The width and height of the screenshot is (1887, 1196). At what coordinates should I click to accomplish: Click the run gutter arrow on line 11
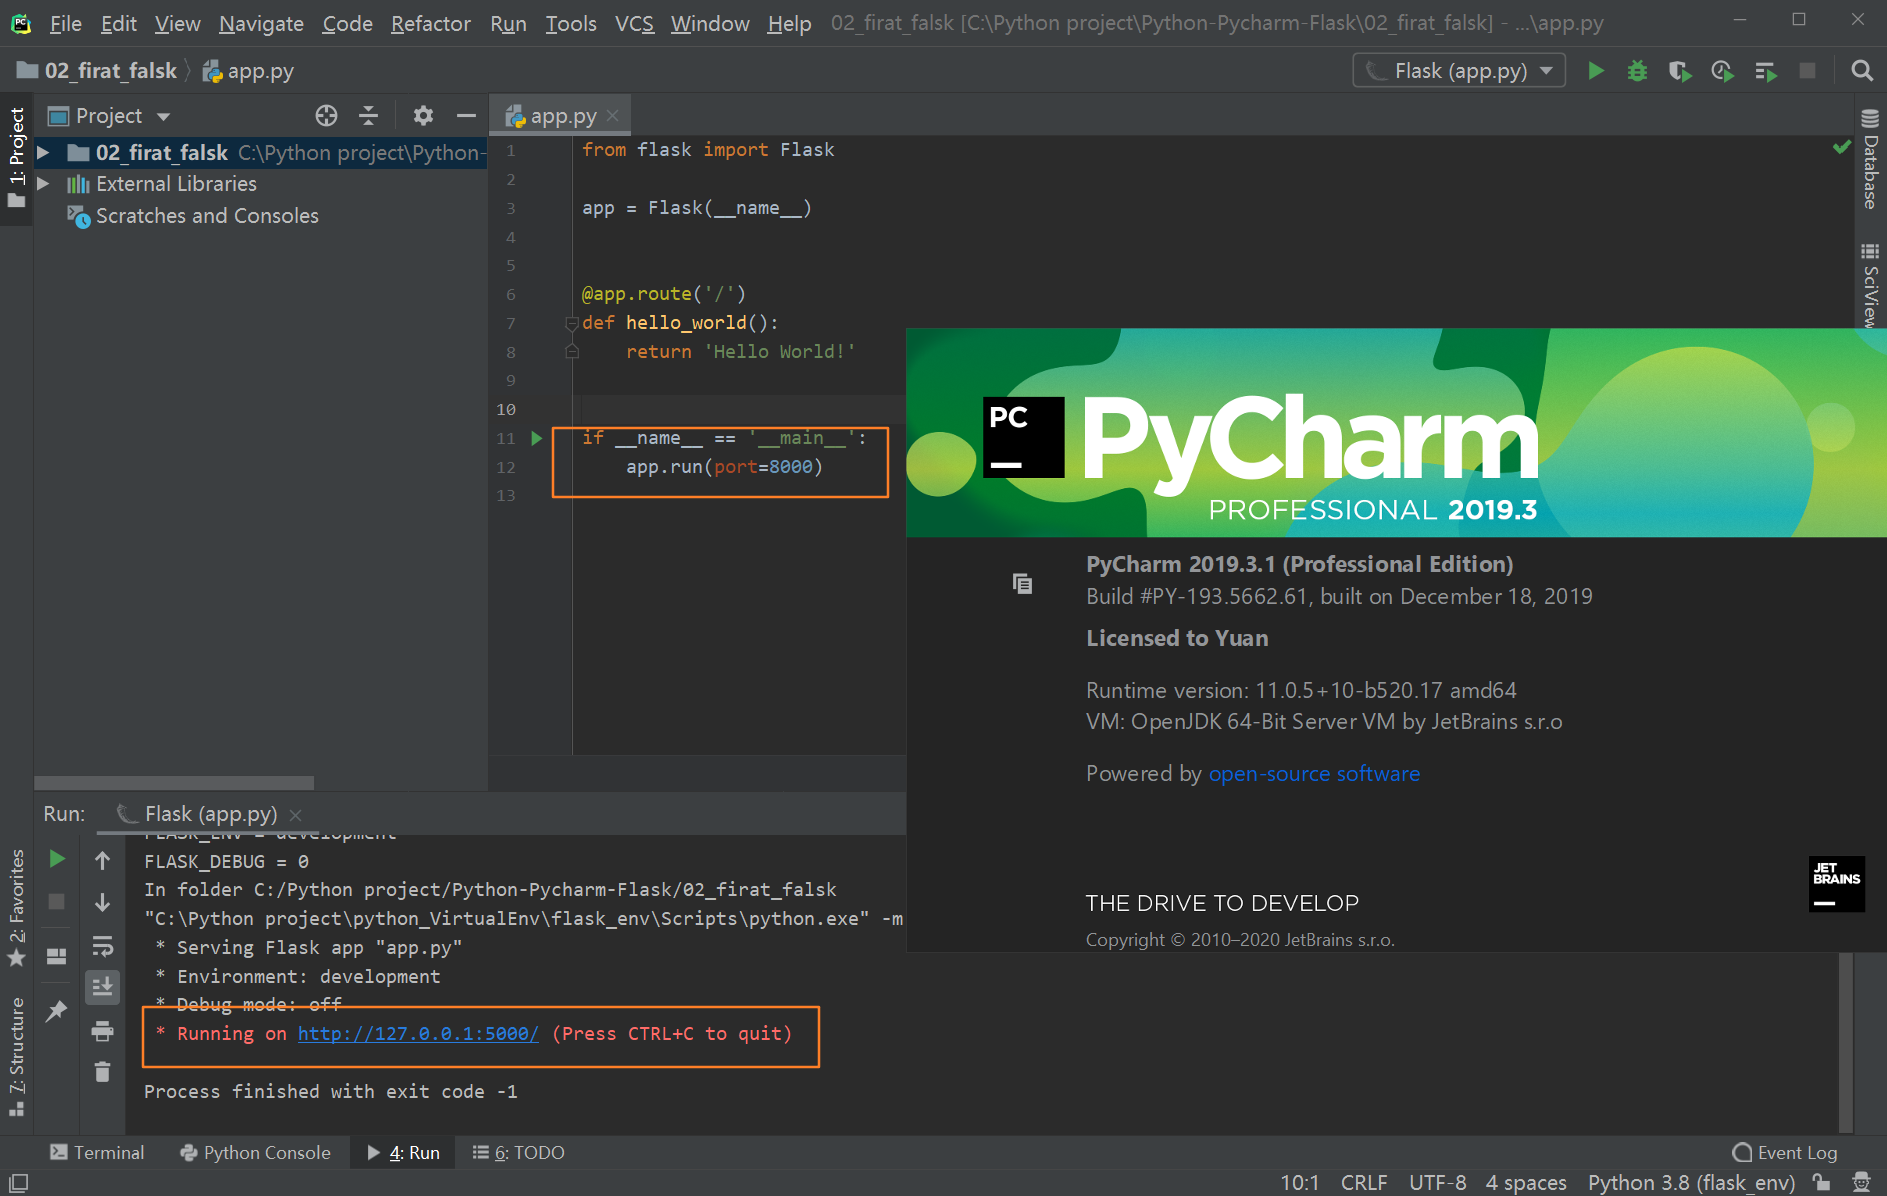537,438
